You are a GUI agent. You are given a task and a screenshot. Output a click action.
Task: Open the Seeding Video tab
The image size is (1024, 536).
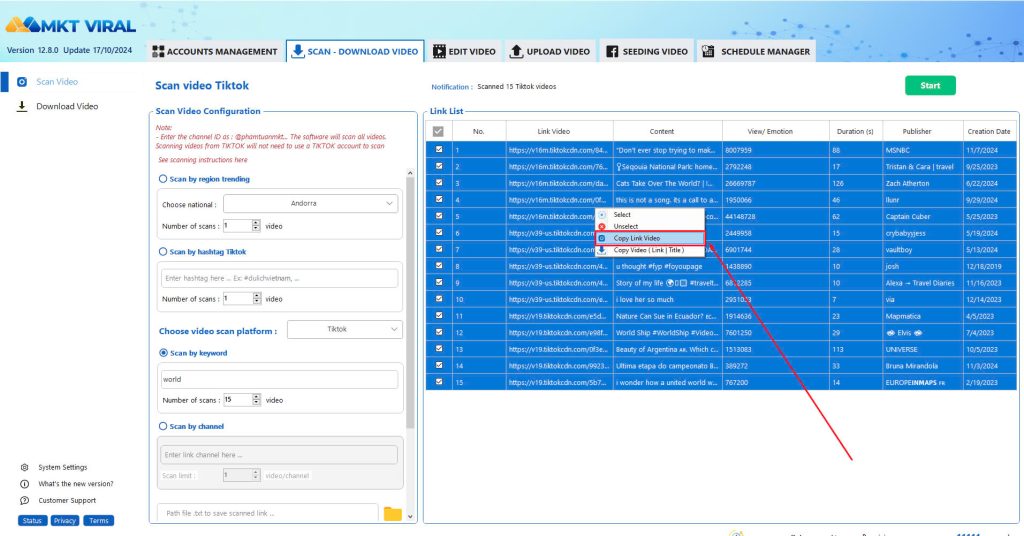647,52
